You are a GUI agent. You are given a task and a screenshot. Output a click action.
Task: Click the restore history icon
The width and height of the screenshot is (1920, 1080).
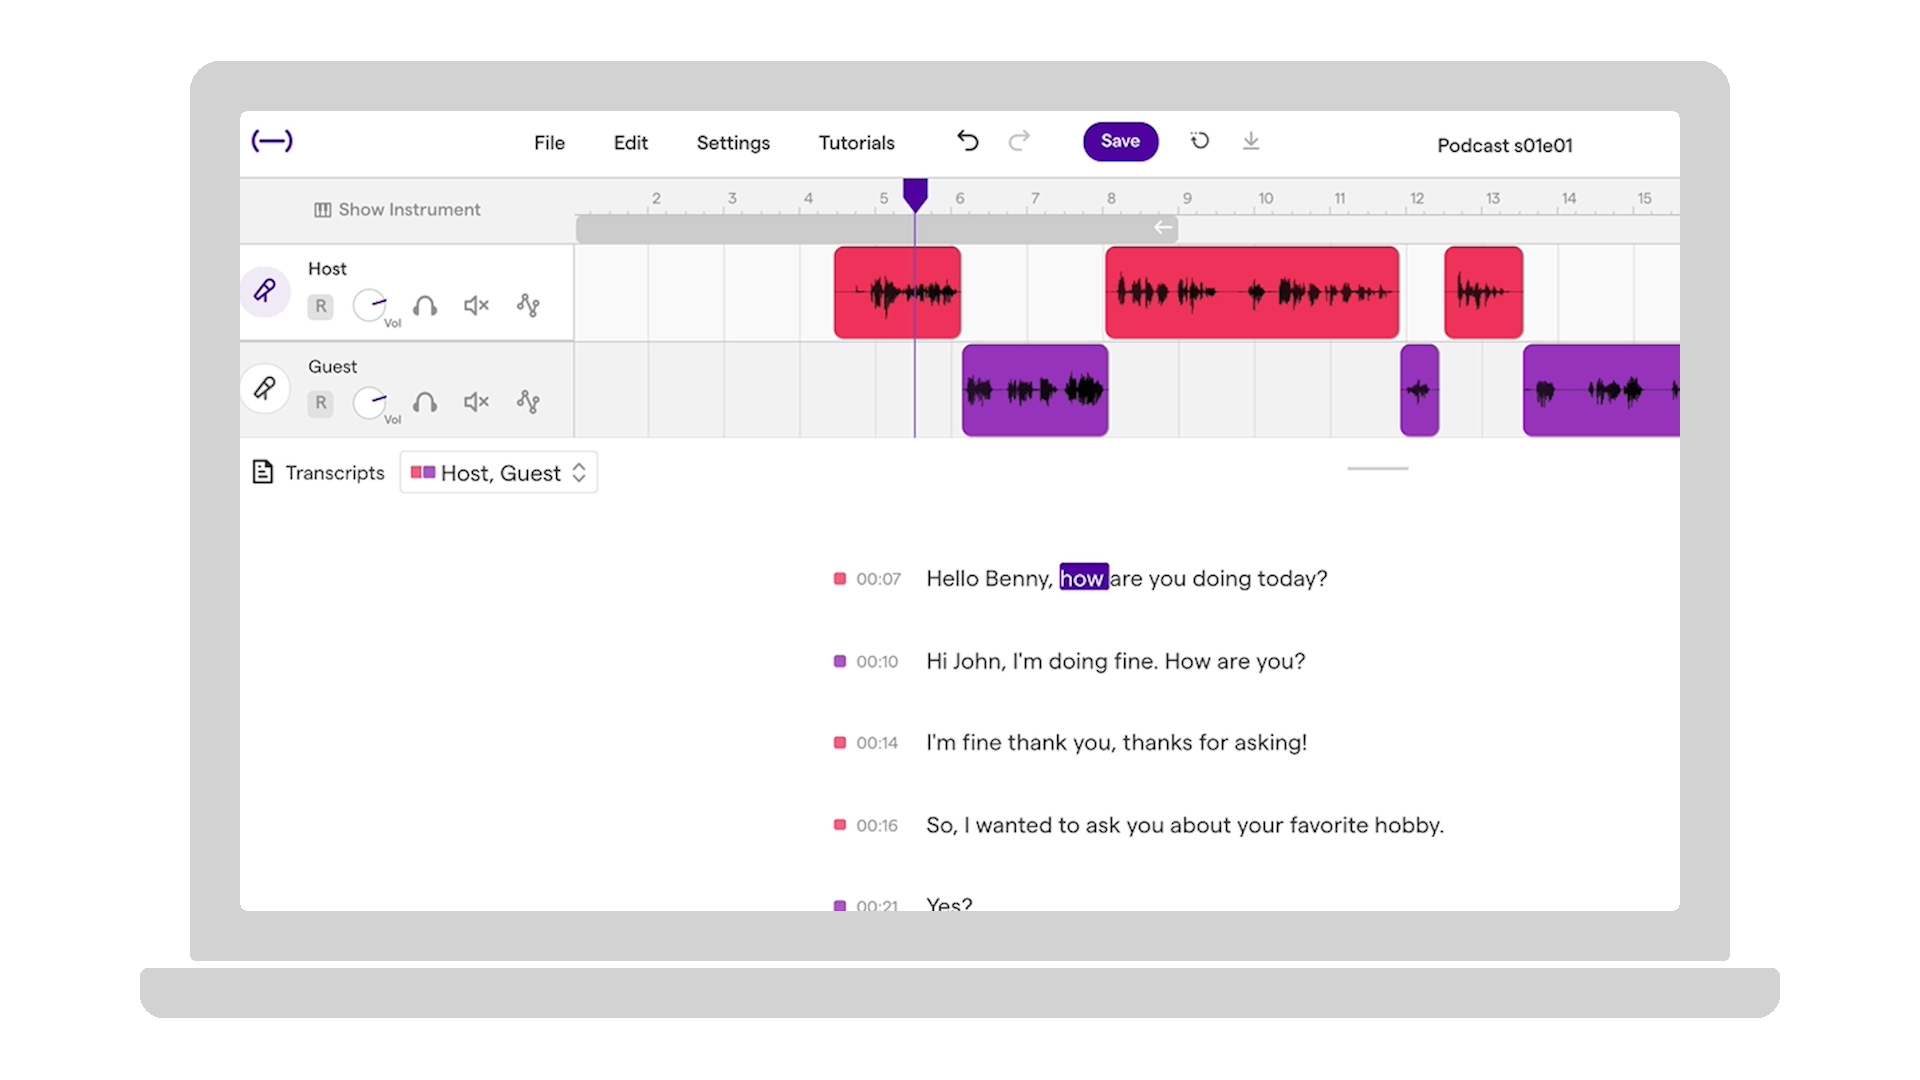coord(1200,141)
